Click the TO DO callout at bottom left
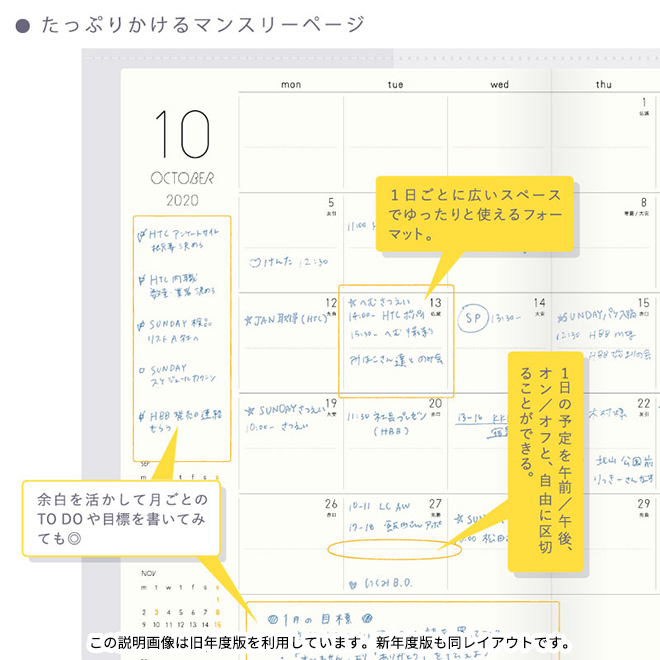The height and width of the screenshot is (660, 660). tap(122, 518)
